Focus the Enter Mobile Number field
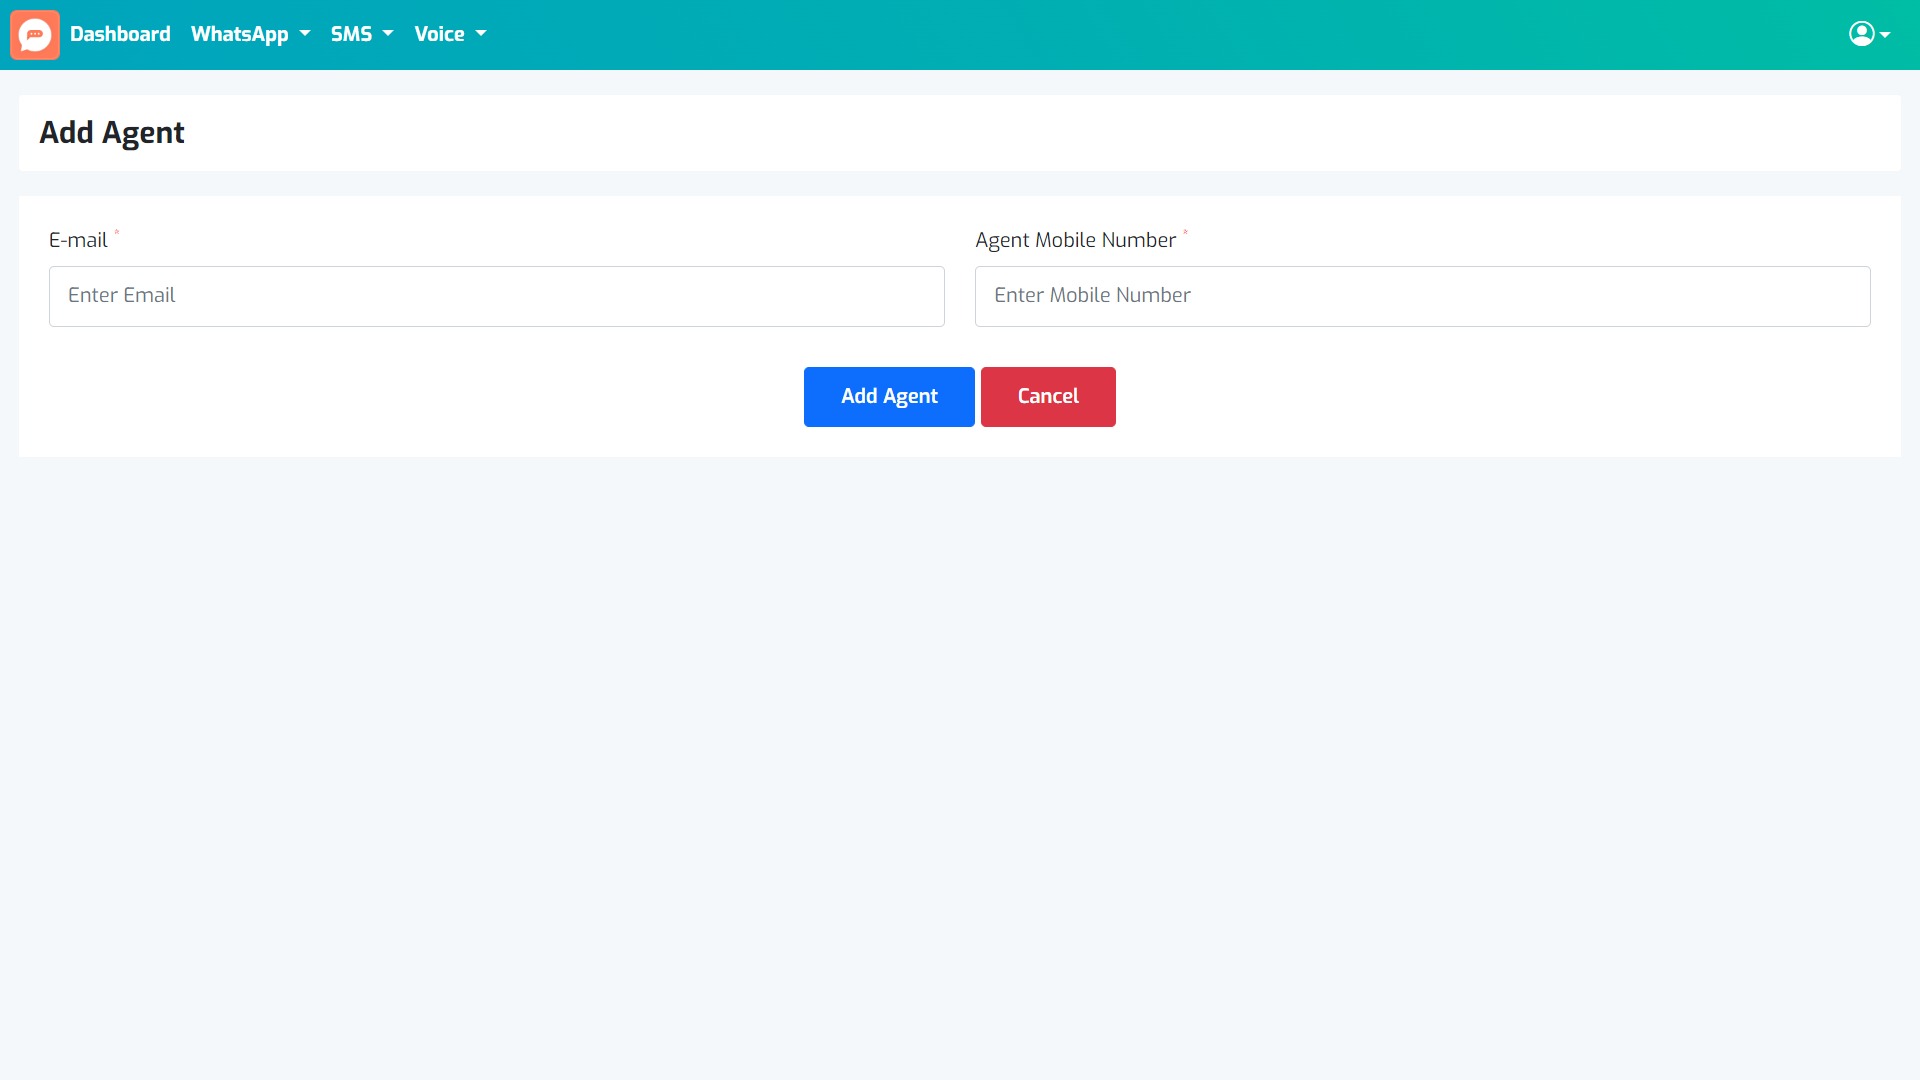The image size is (1920, 1080). coord(1423,296)
